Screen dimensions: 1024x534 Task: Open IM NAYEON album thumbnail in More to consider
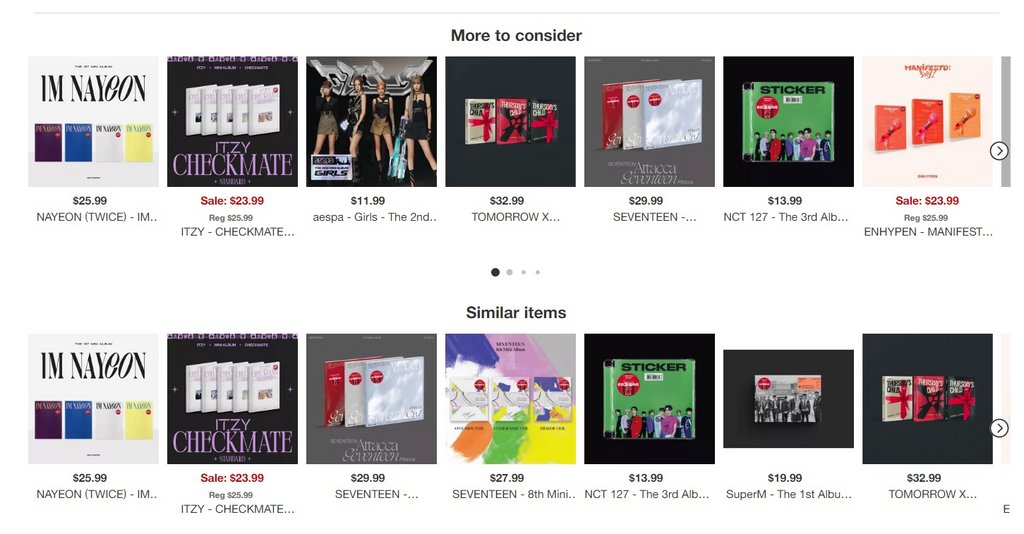point(93,121)
